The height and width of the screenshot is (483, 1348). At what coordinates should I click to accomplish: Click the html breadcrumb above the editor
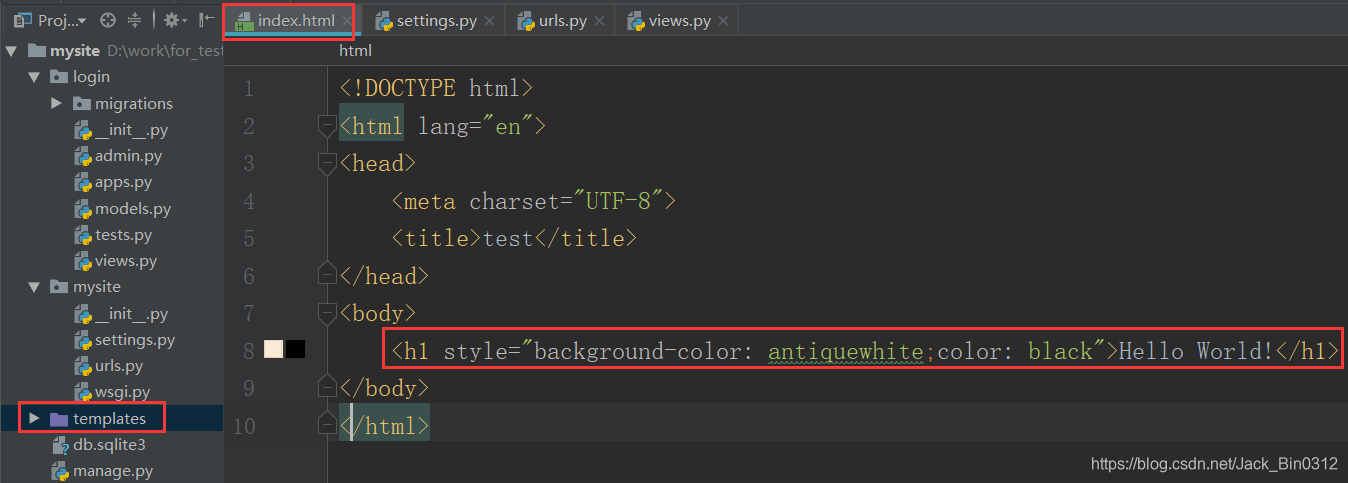(x=355, y=50)
